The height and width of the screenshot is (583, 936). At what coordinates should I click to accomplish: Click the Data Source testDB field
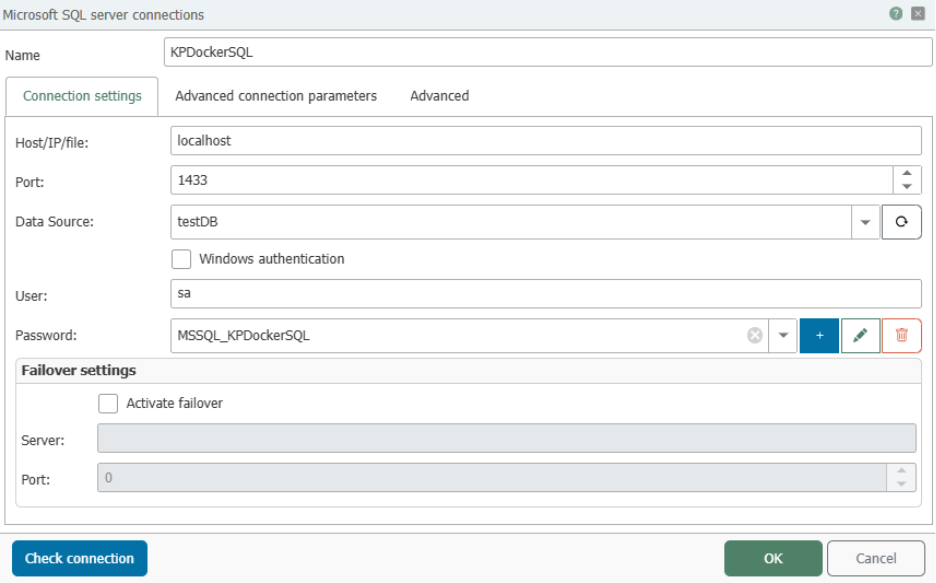pyautogui.click(x=511, y=222)
